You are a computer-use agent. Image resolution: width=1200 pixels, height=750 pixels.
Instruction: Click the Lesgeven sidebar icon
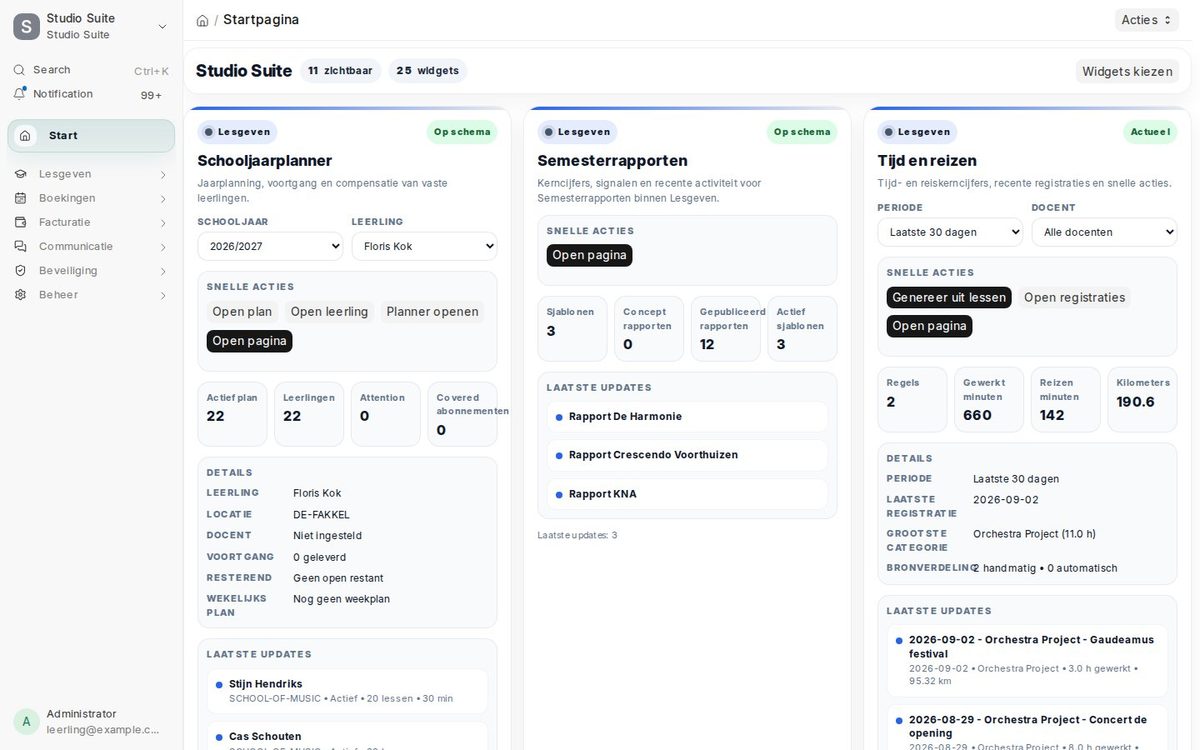point(19,174)
